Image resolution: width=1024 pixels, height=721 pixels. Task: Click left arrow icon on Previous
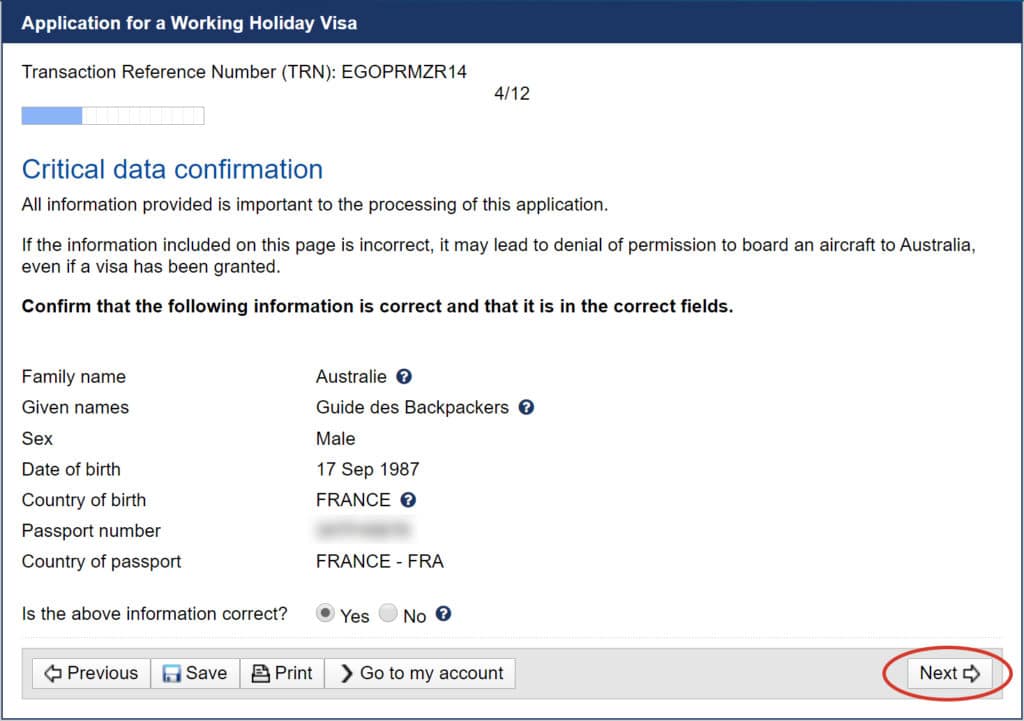point(53,673)
